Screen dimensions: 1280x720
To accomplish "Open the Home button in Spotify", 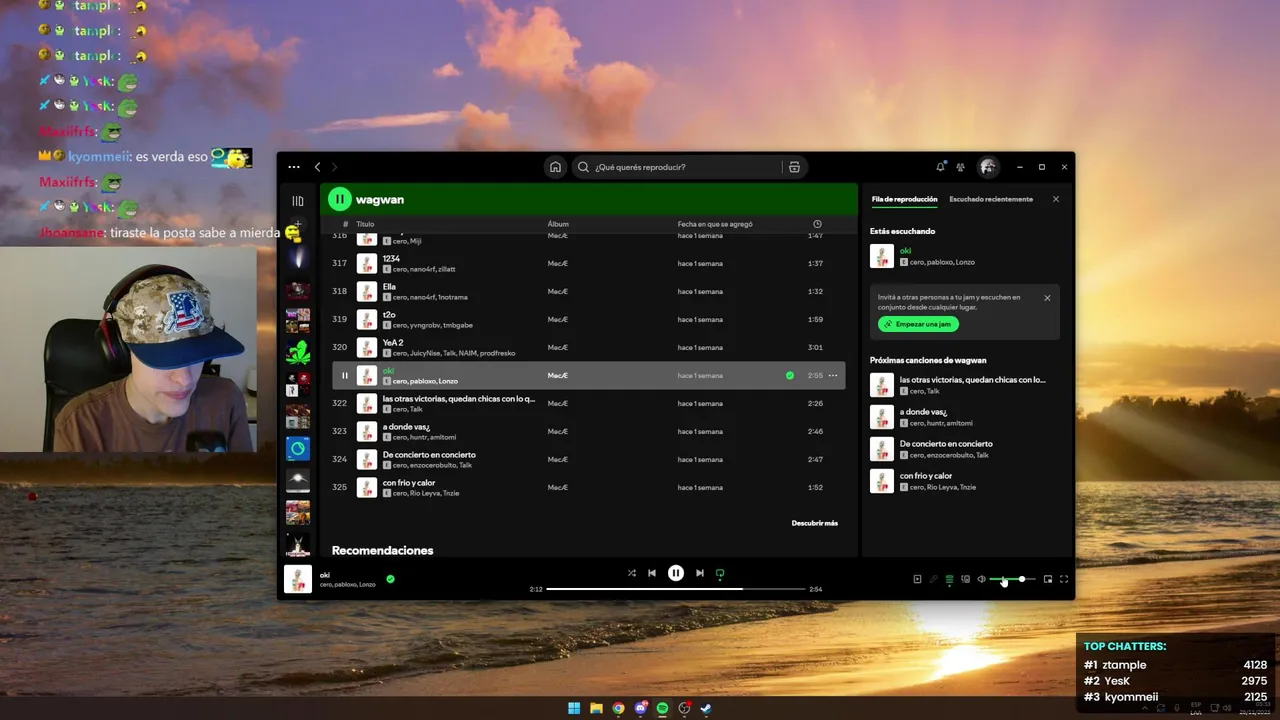I will click(x=555, y=167).
